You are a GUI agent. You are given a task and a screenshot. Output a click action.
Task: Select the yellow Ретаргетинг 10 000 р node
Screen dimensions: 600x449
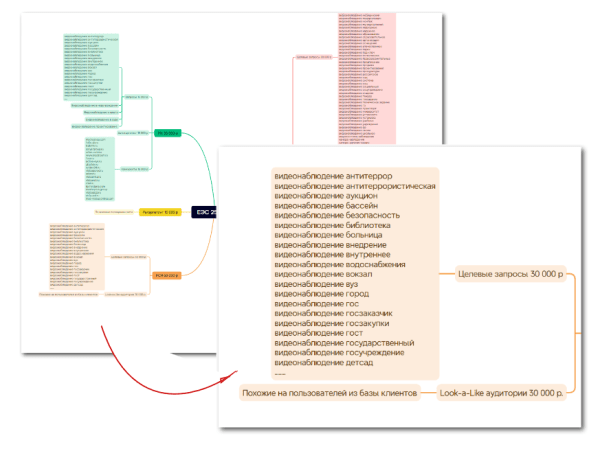pyautogui.click(x=159, y=212)
